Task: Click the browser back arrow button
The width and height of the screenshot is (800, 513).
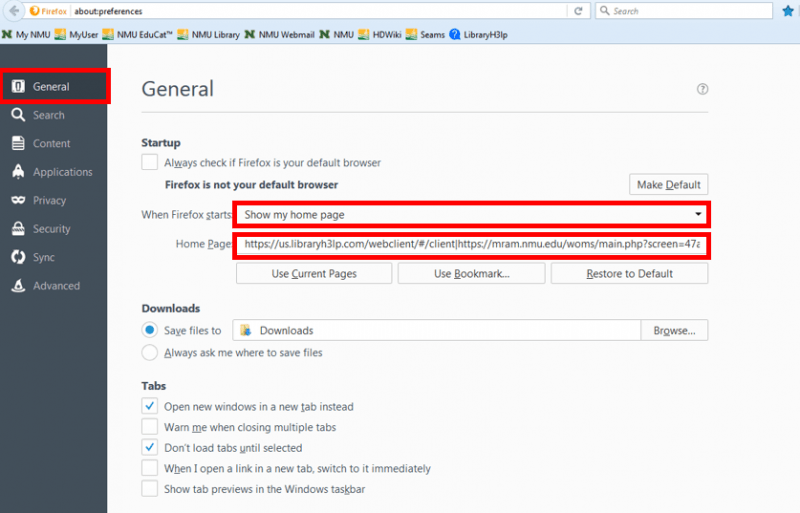Action: point(14,11)
